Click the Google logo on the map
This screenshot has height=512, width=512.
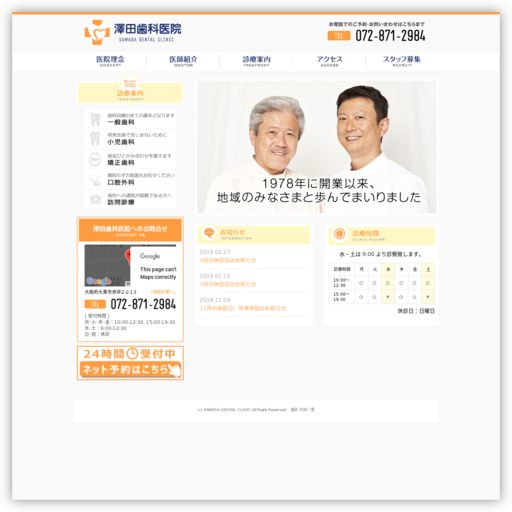click(98, 281)
